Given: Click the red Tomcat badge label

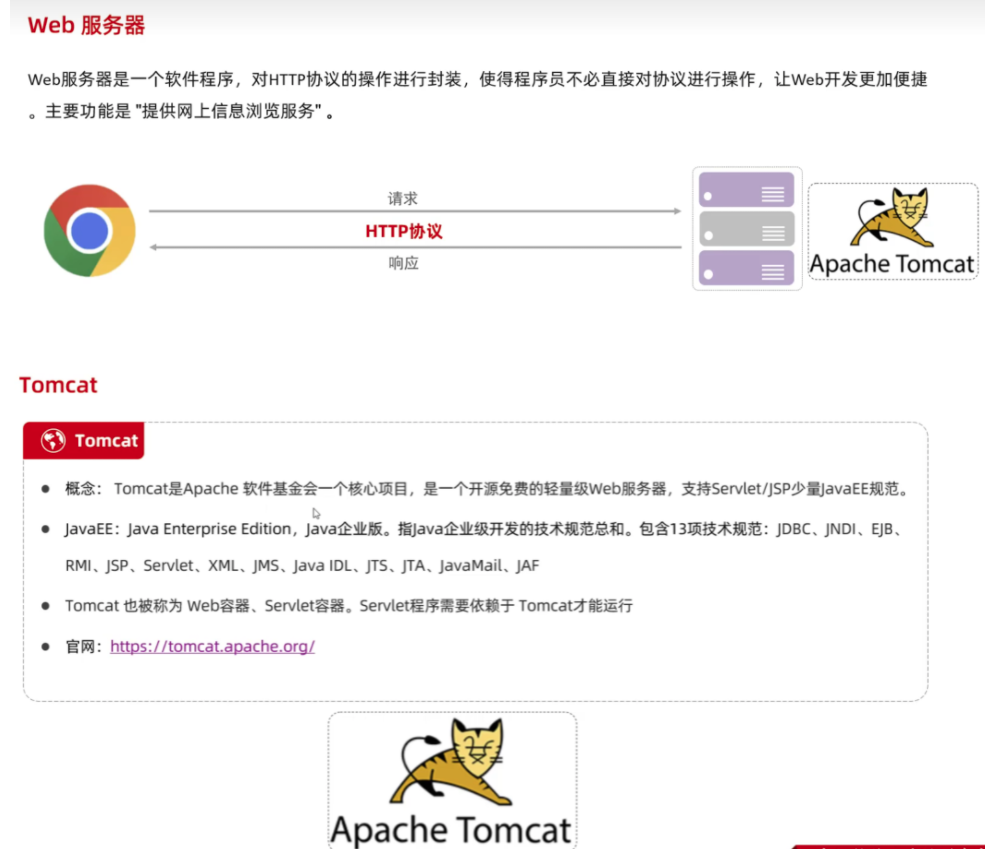Looking at the screenshot, I should click(x=83, y=441).
